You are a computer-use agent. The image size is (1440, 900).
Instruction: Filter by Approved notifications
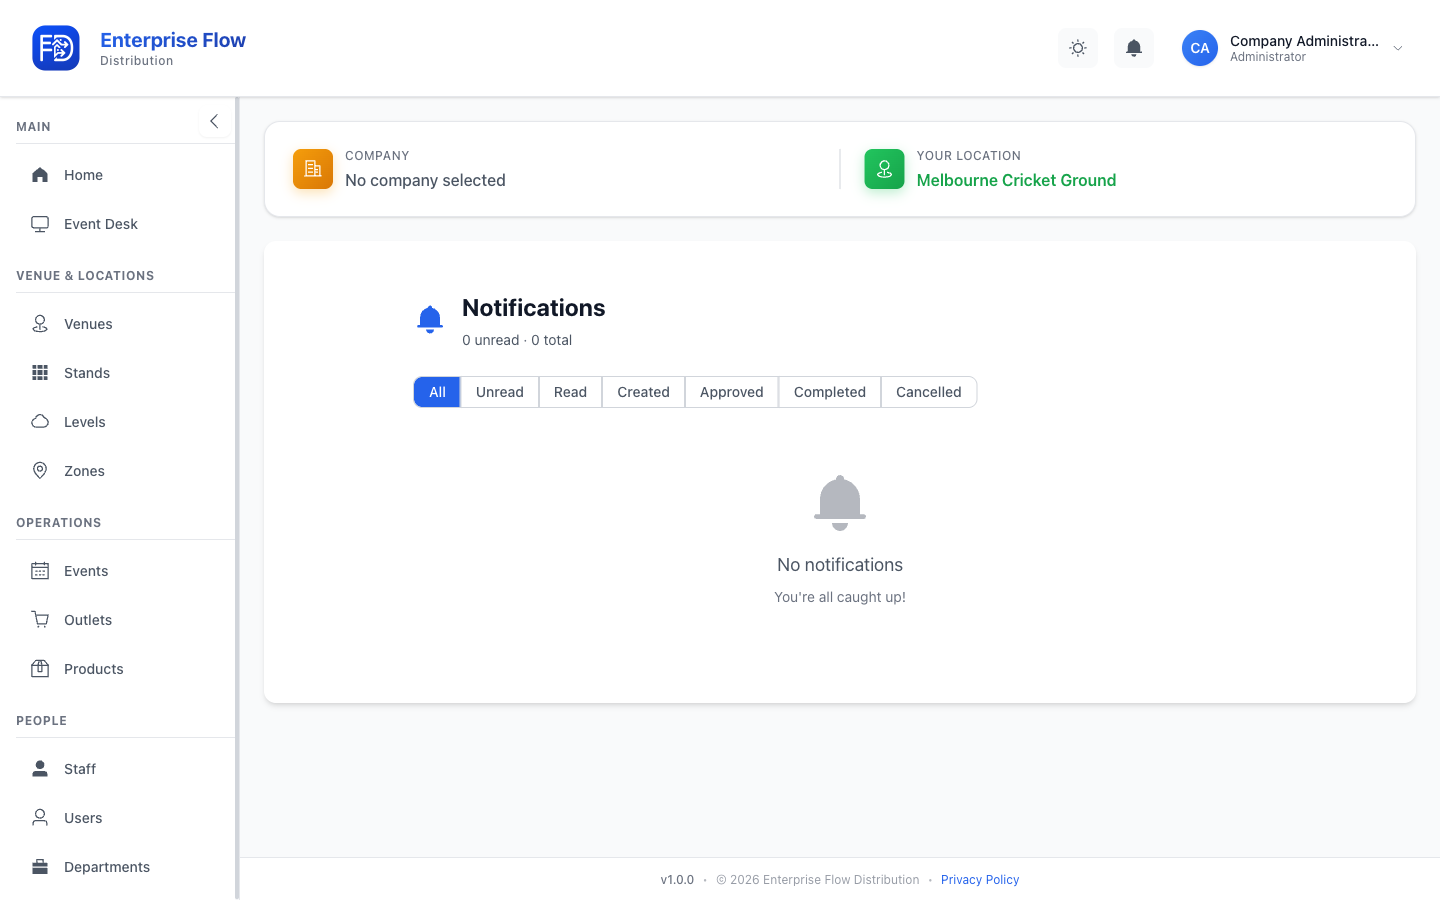coord(732,392)
